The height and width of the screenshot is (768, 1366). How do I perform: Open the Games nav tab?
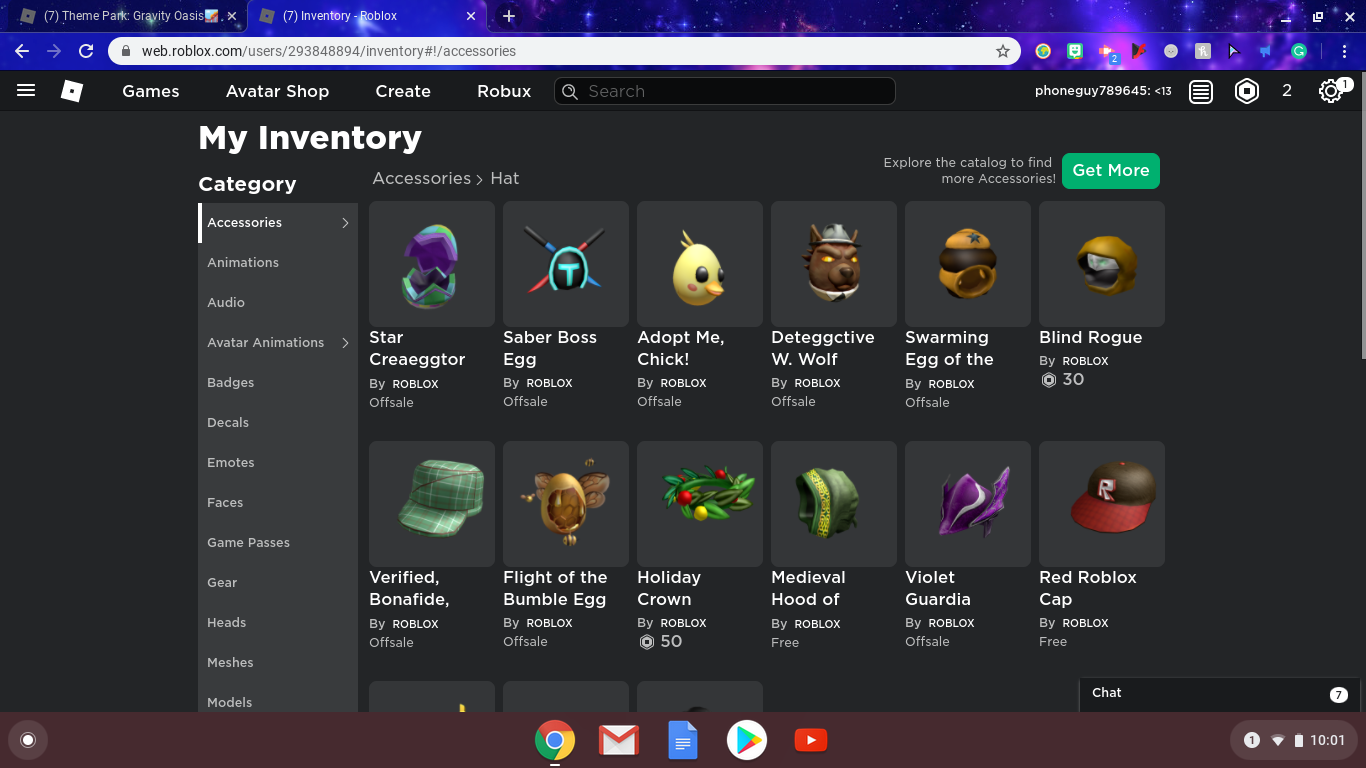[151, 91]
